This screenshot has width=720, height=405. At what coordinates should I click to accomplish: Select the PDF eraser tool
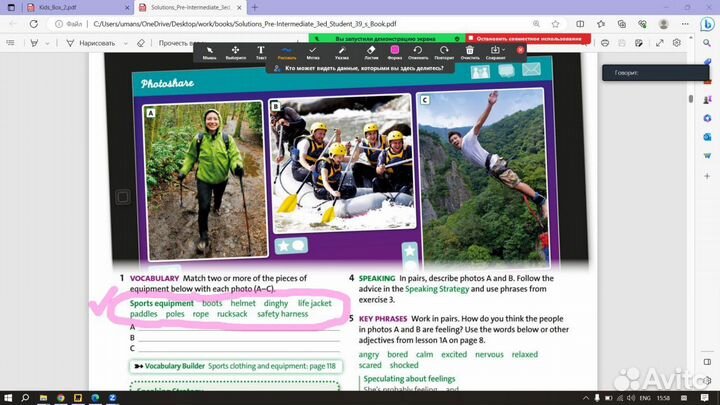[141, 43]
